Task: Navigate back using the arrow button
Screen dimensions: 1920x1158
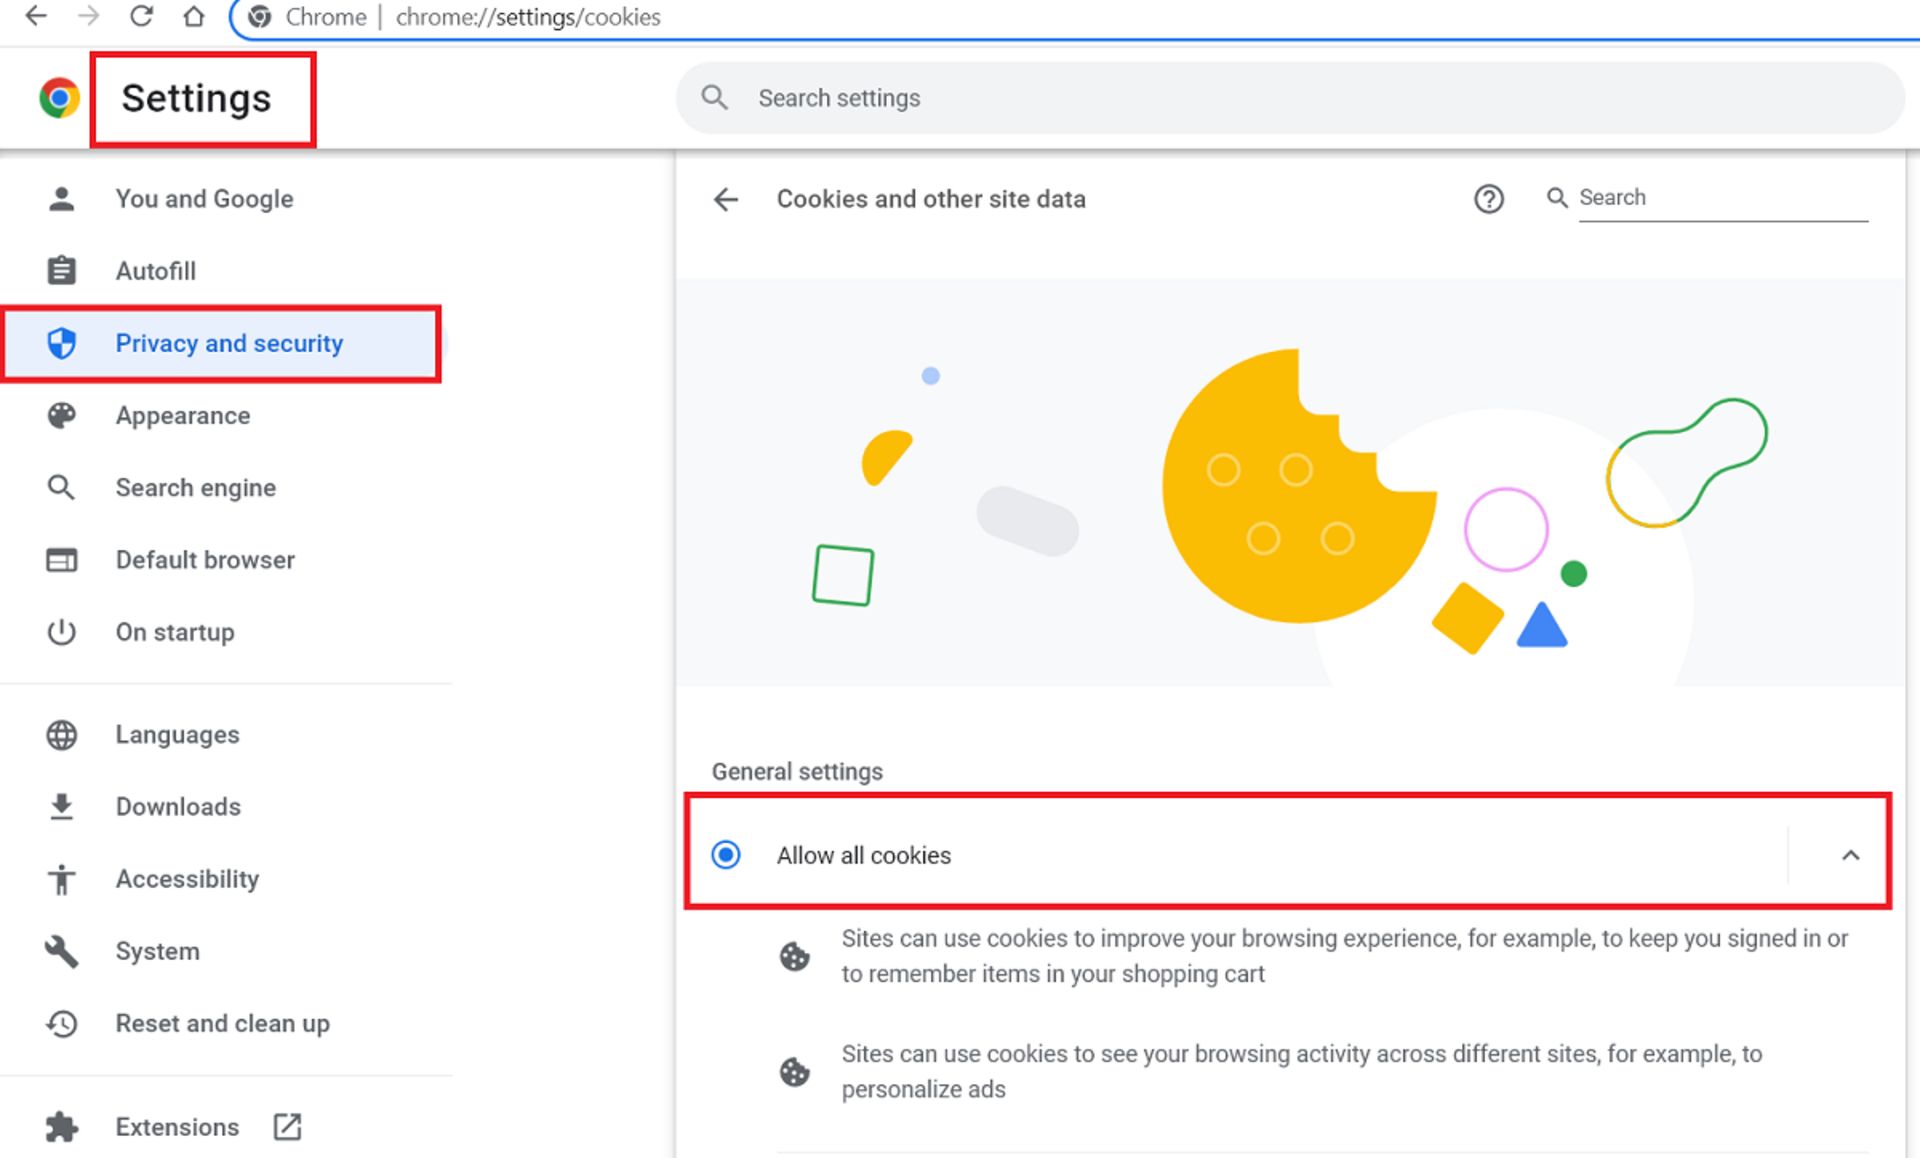Action: click(x=727, y=199)
